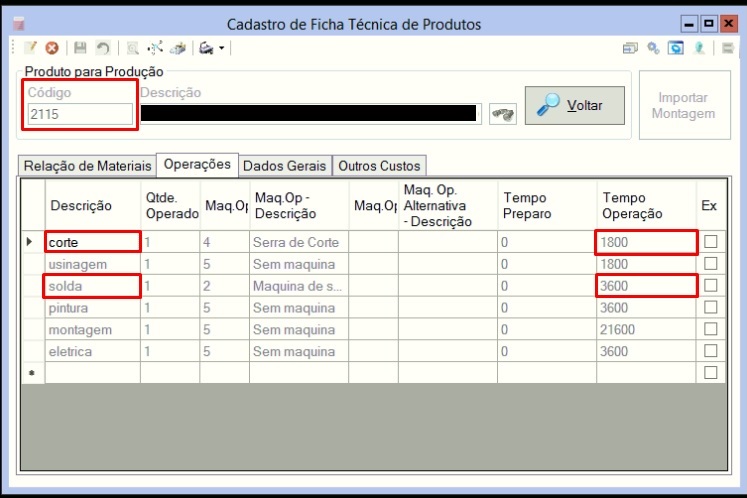
Task: Expand the printer dropdown arrow
Action: pos(222,48)
